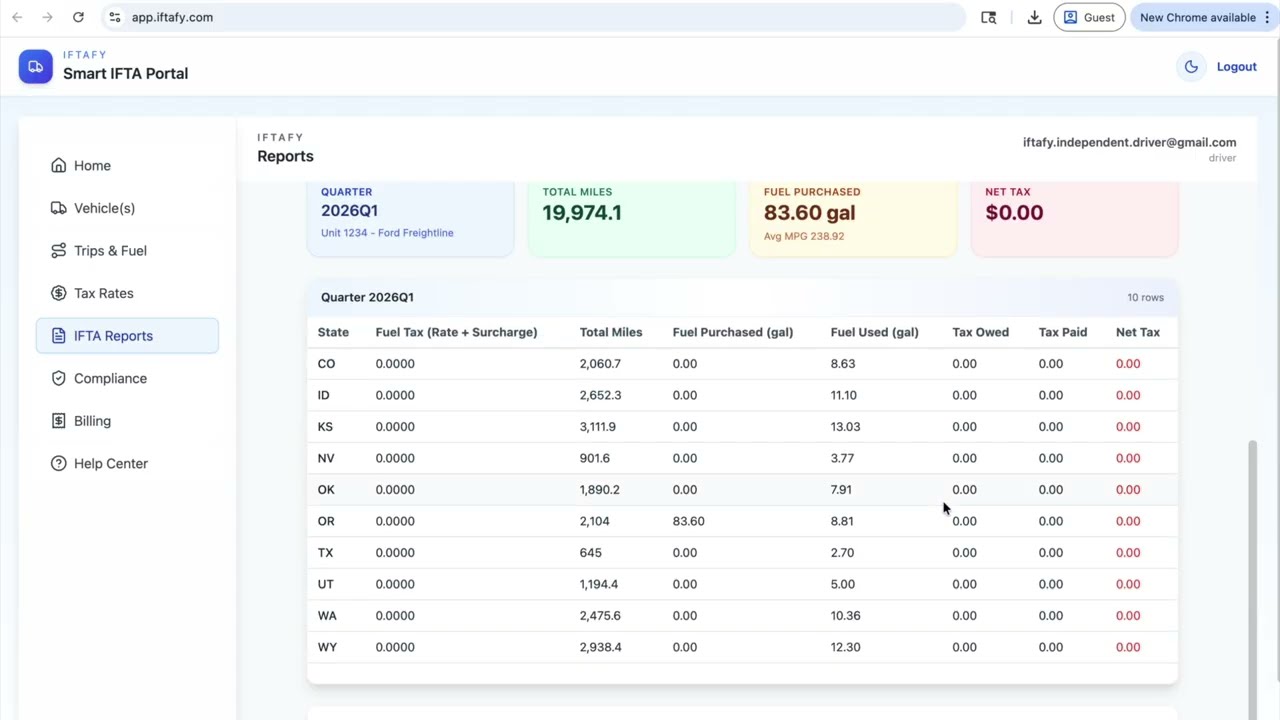The height and width of the screenshot is (720, 1280).
Task: Open Chrome downloads icon
Action: 1034,17
